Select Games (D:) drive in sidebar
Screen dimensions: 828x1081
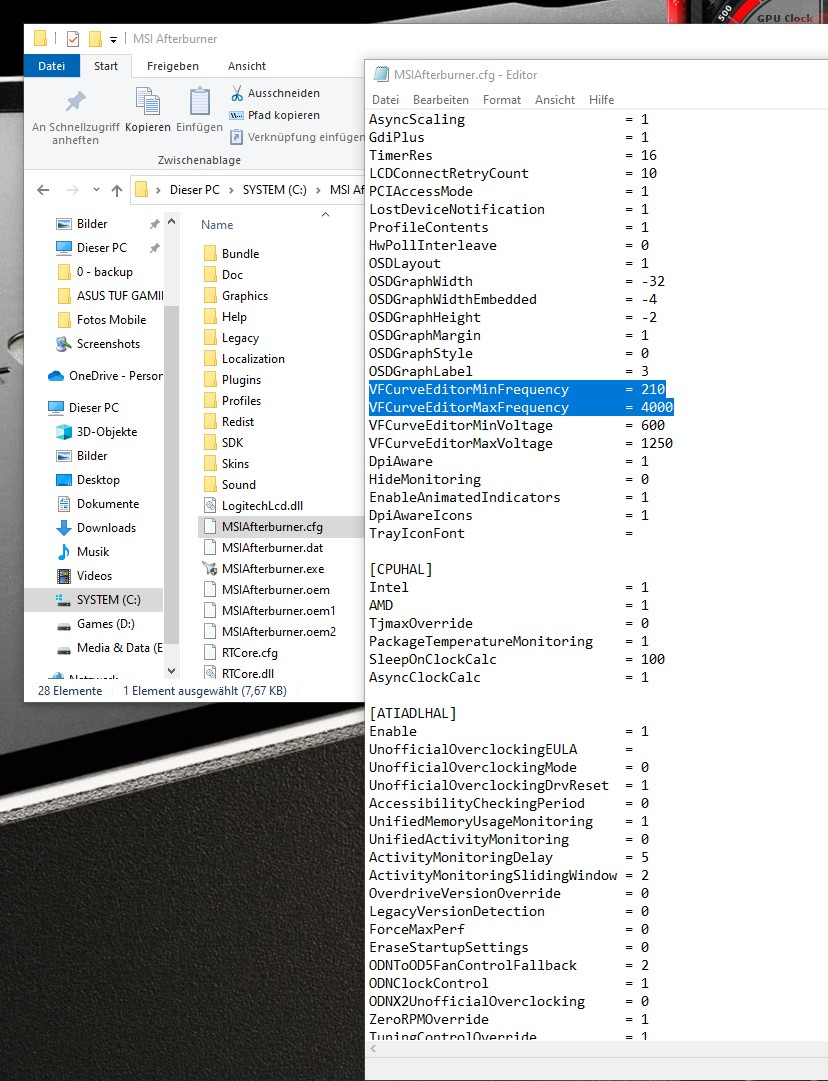click(x=105, y=624)
